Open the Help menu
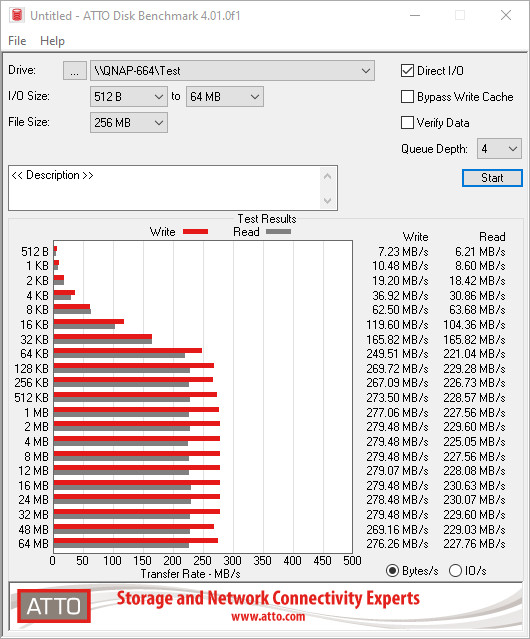 coord(52,41)
